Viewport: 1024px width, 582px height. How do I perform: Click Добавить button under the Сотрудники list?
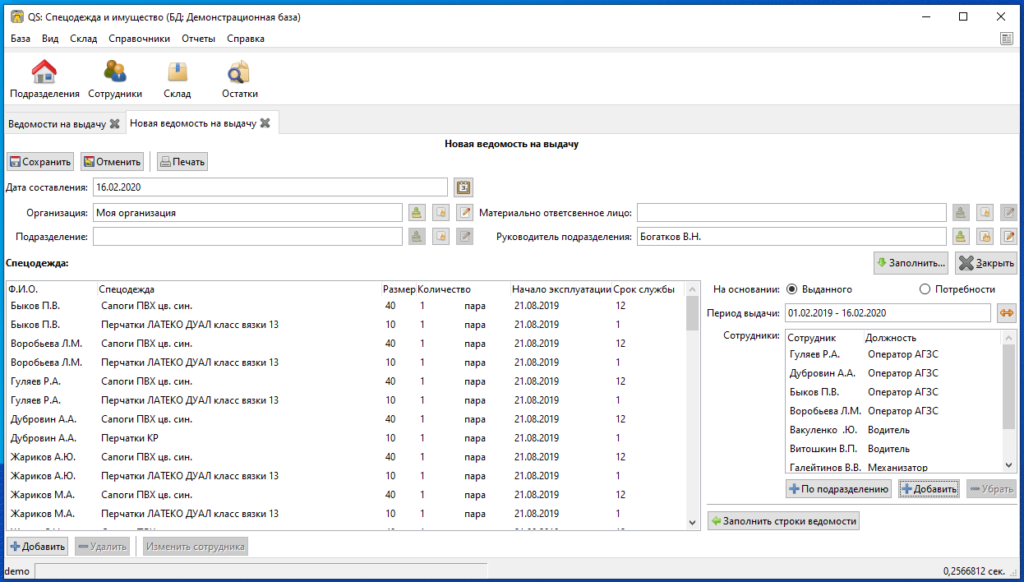(x=929, y=489)
